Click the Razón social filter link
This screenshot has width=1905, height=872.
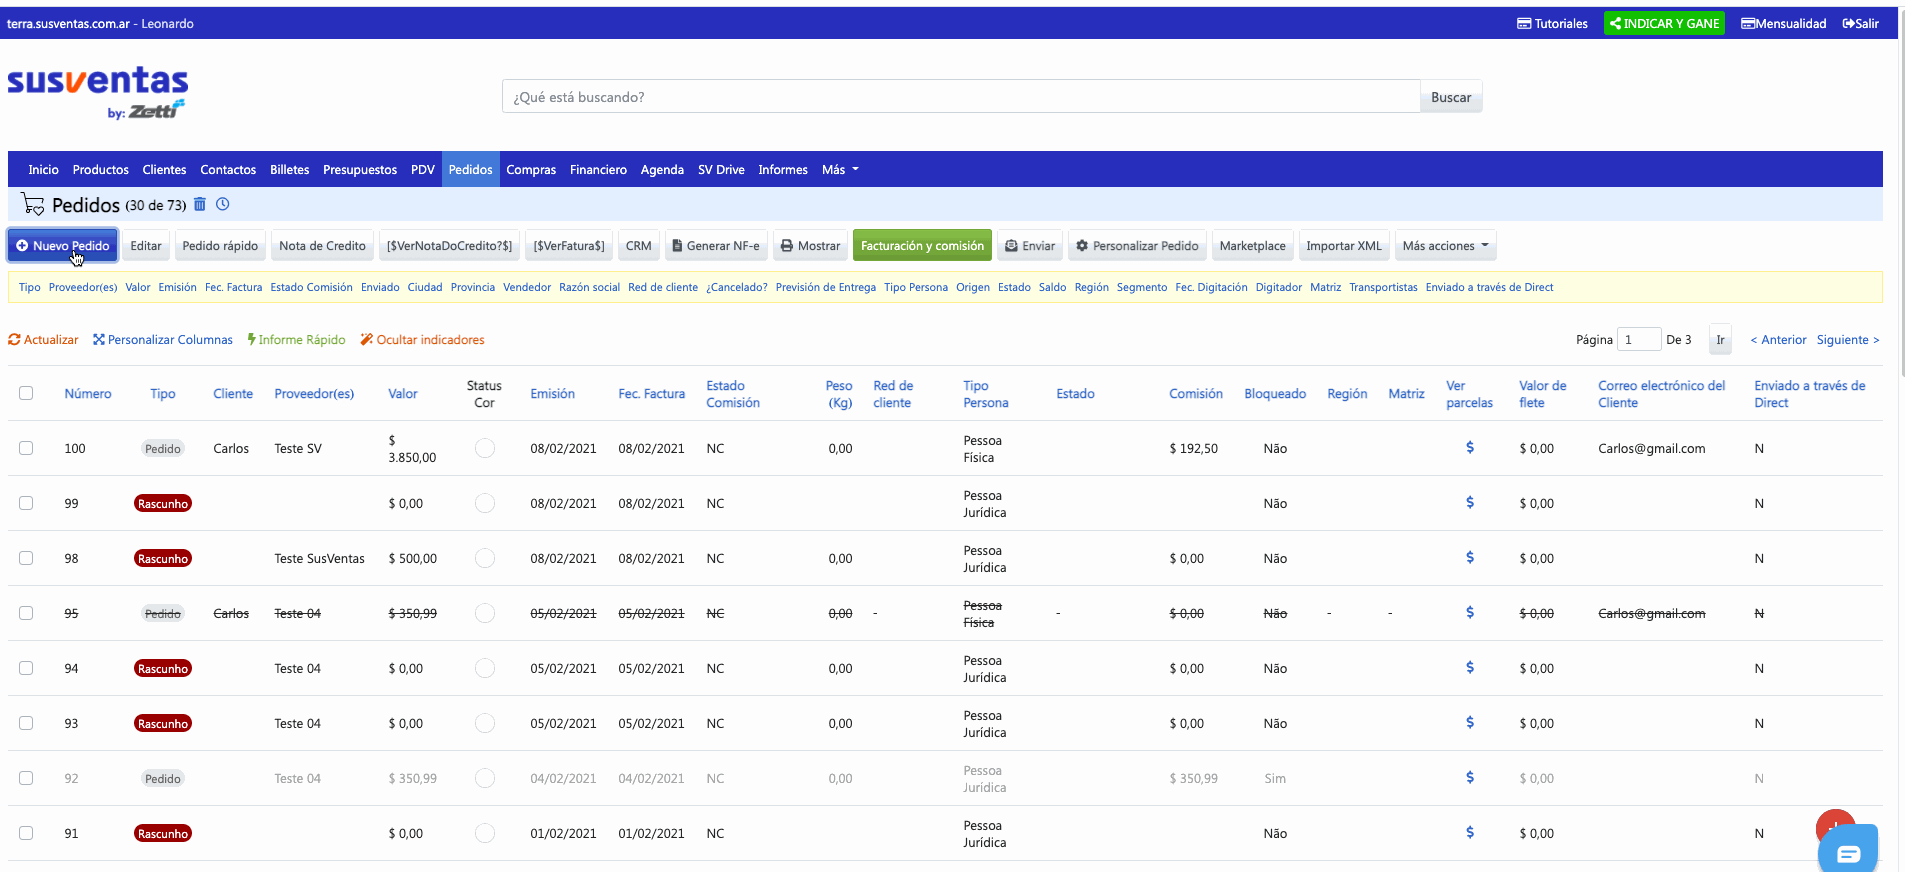coord(589,287)
